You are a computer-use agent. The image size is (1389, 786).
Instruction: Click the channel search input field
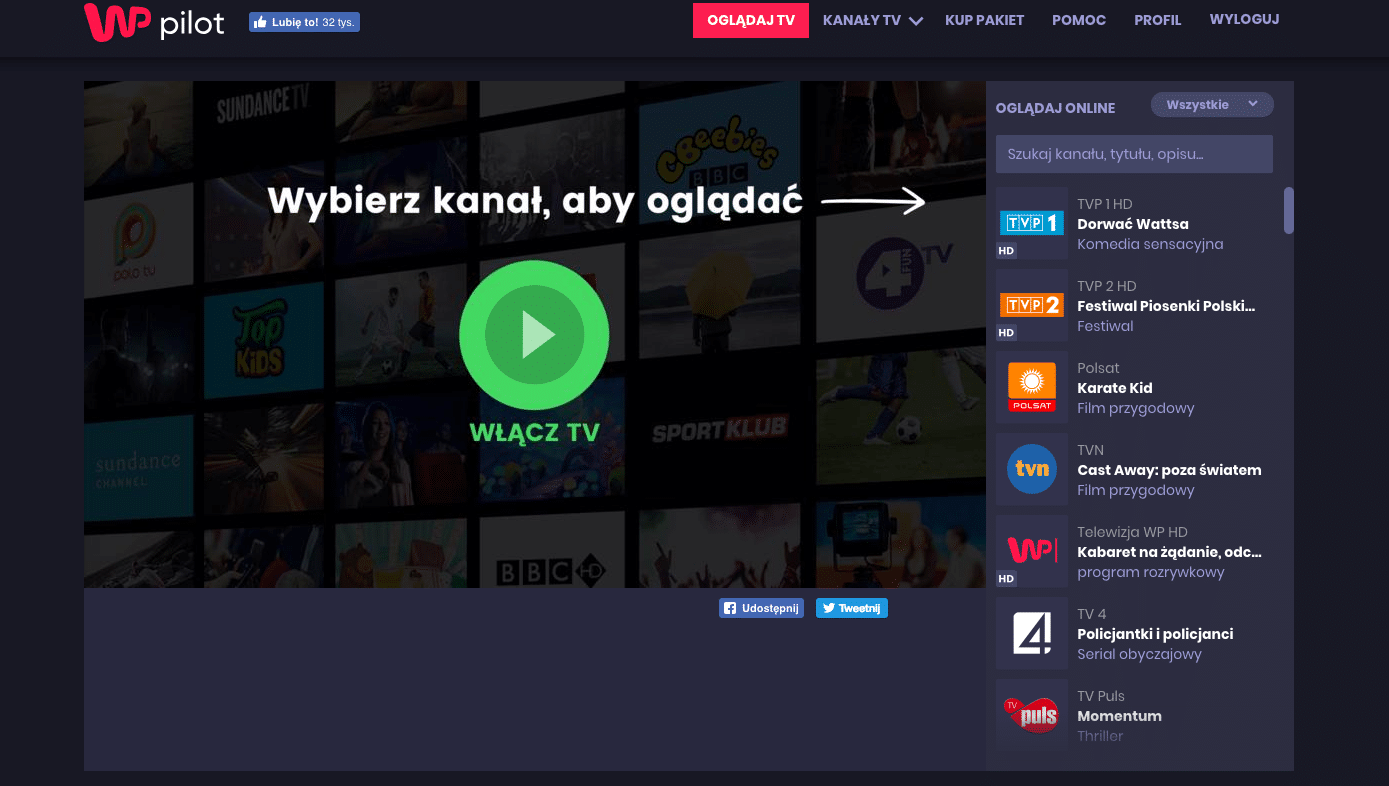[1134, 154]
